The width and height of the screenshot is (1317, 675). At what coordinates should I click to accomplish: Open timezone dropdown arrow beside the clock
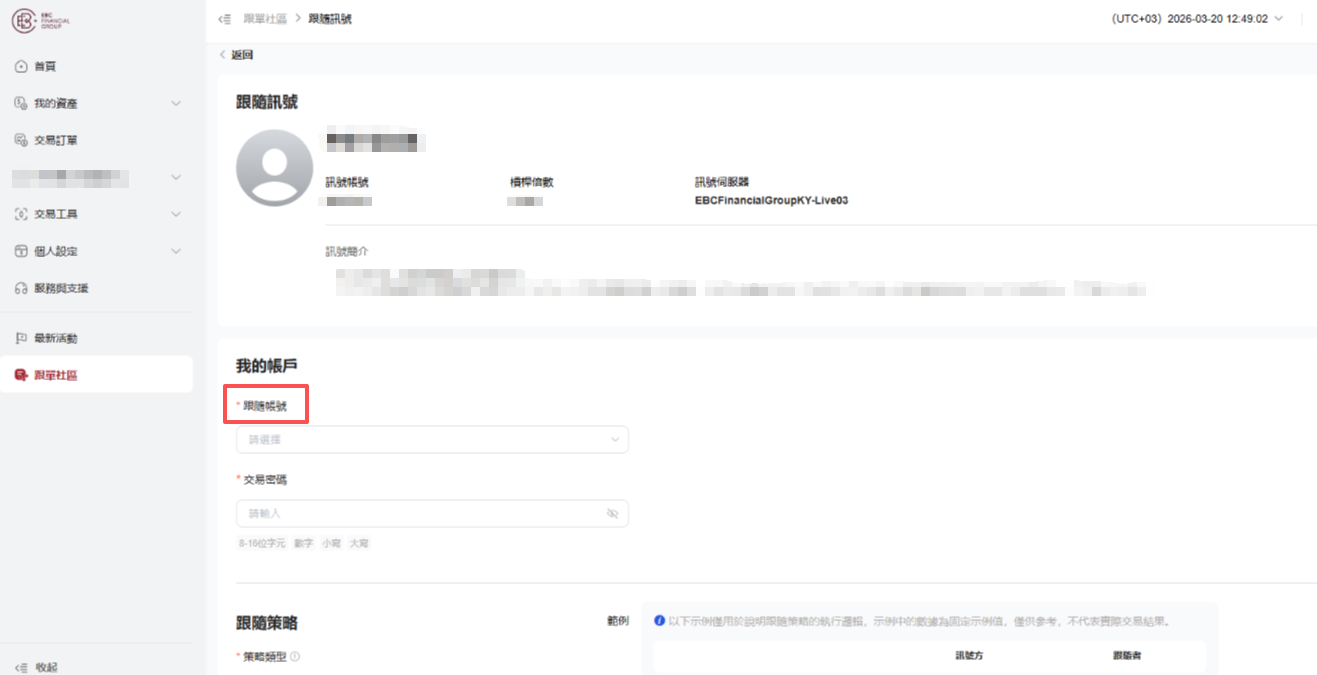click(1278, 19)
